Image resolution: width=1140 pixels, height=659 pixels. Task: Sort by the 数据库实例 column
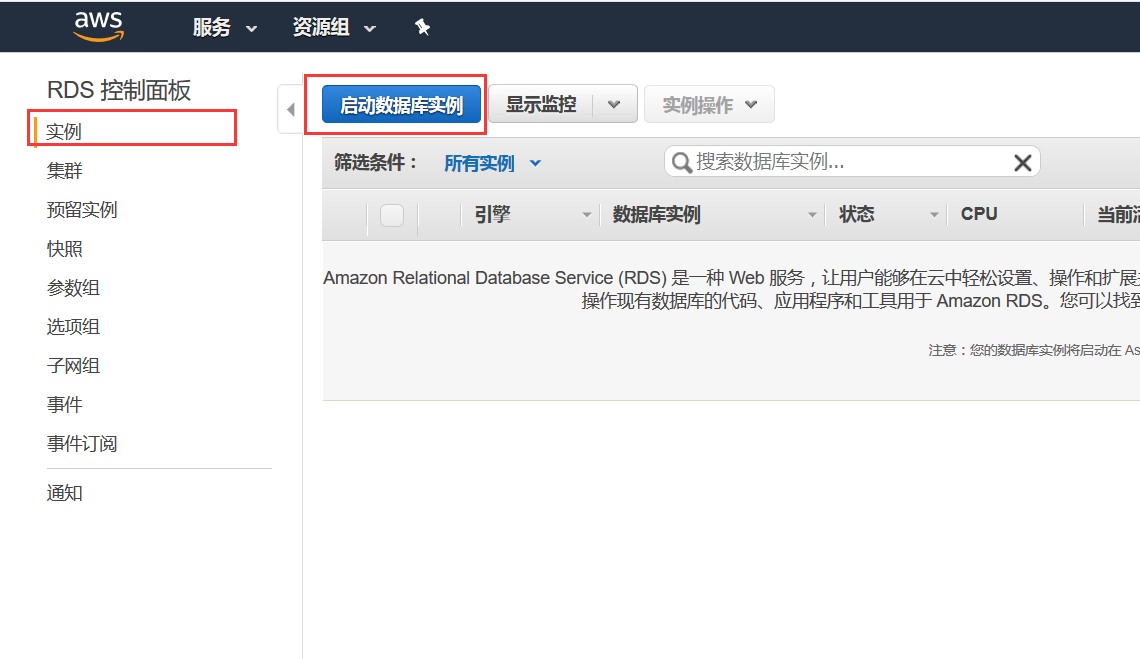712,215
